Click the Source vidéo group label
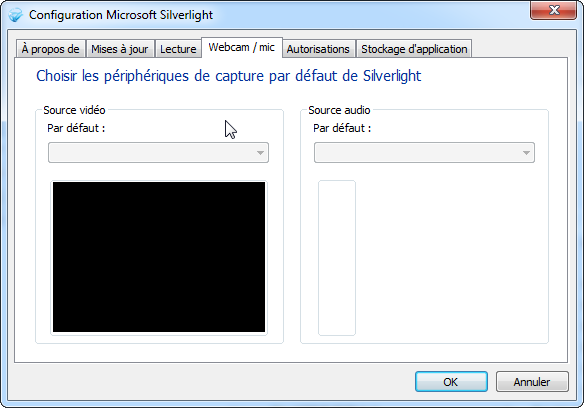 [x=74, y=110]
